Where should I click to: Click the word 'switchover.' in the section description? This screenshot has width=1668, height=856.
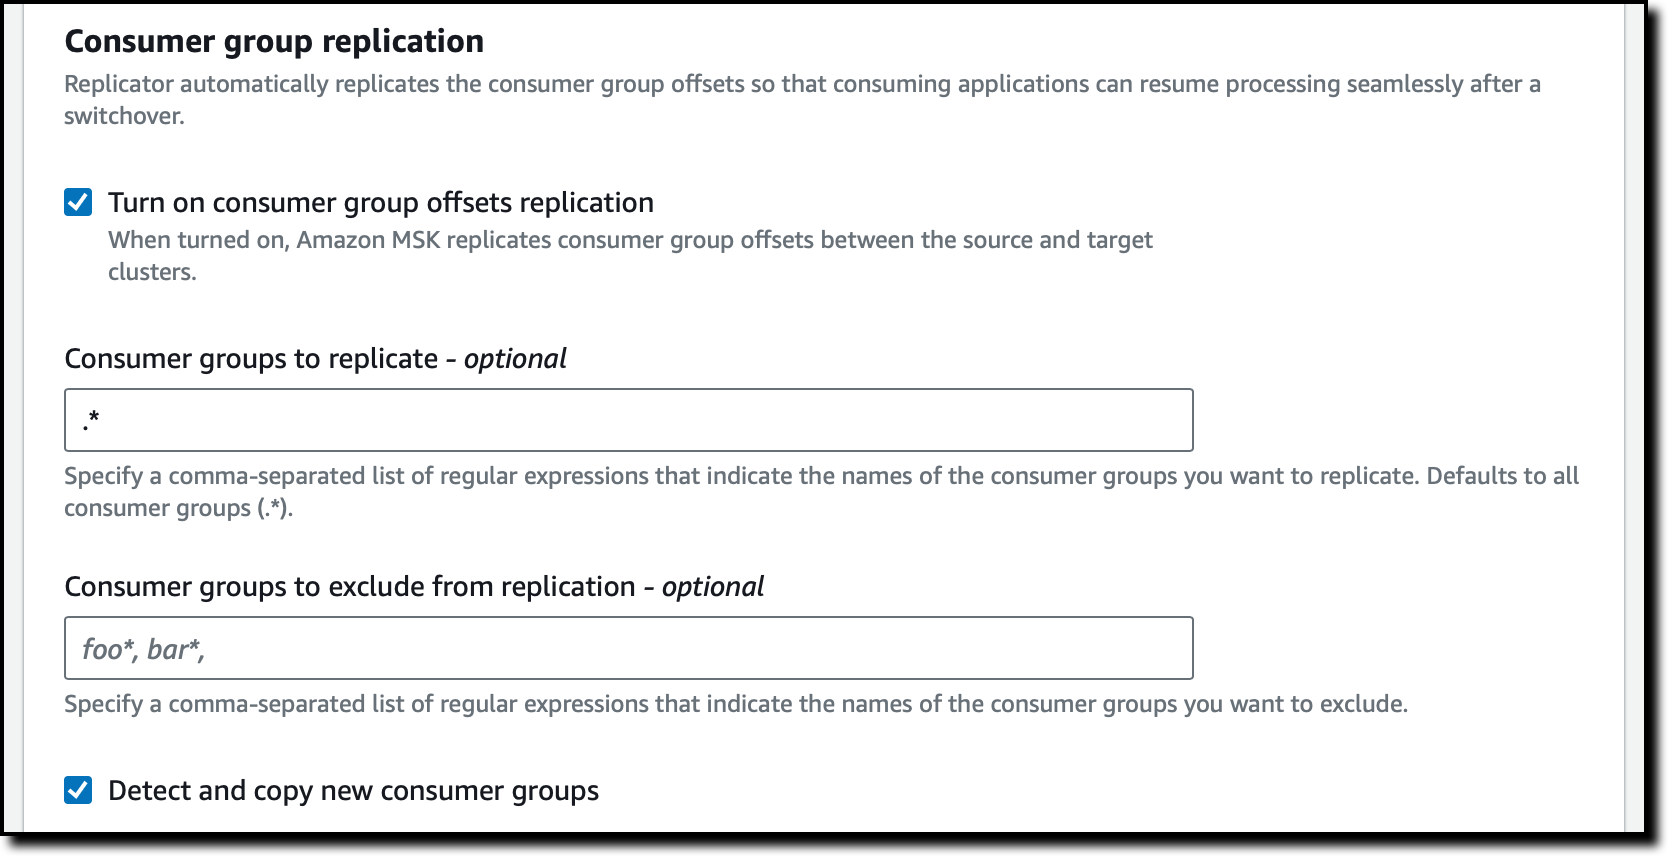pos(124,116)
